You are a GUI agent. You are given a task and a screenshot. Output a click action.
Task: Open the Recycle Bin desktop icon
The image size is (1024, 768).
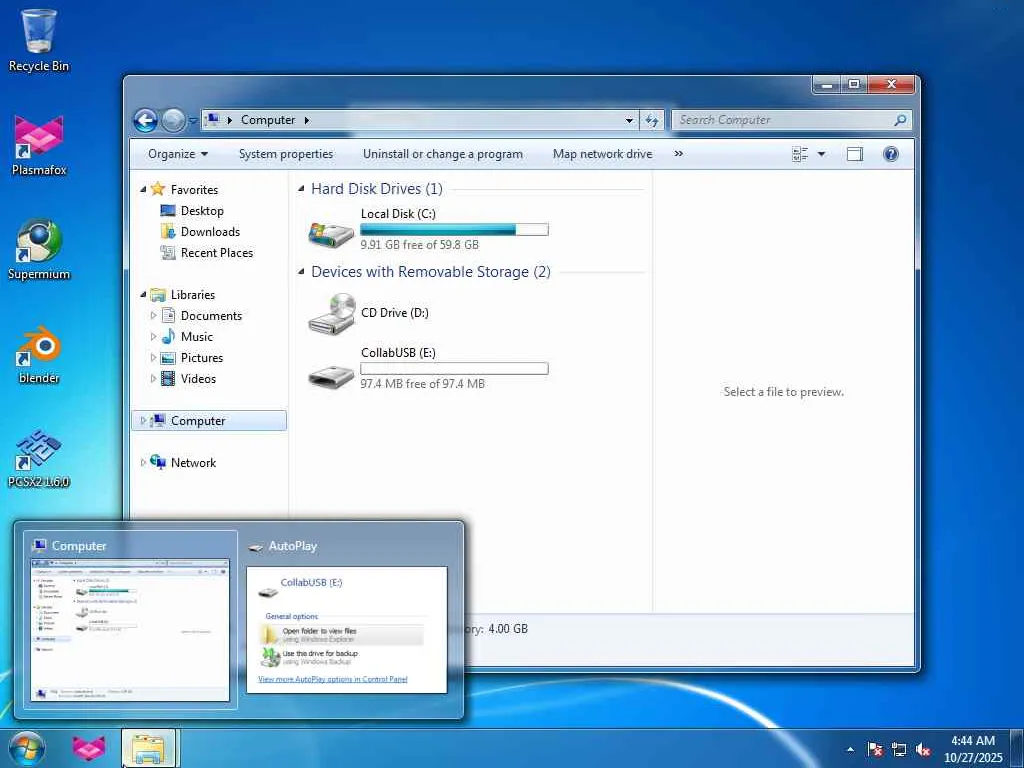(x=39, y=39)
